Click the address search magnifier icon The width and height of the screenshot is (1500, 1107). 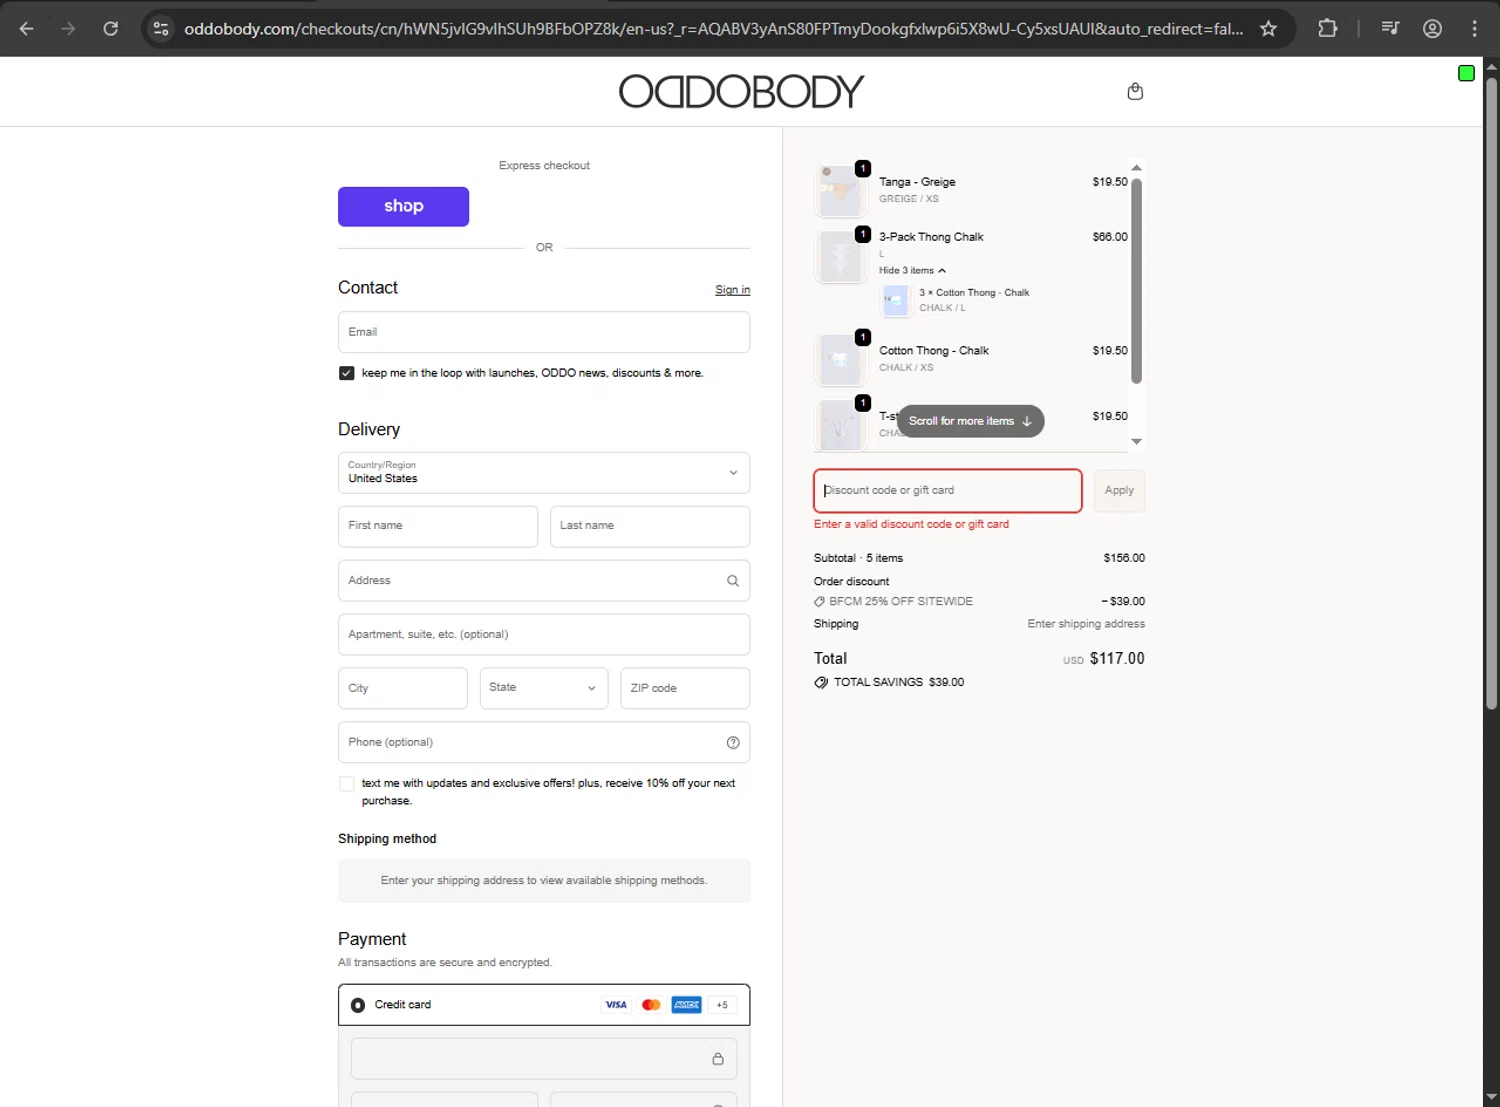coord(733,581)
